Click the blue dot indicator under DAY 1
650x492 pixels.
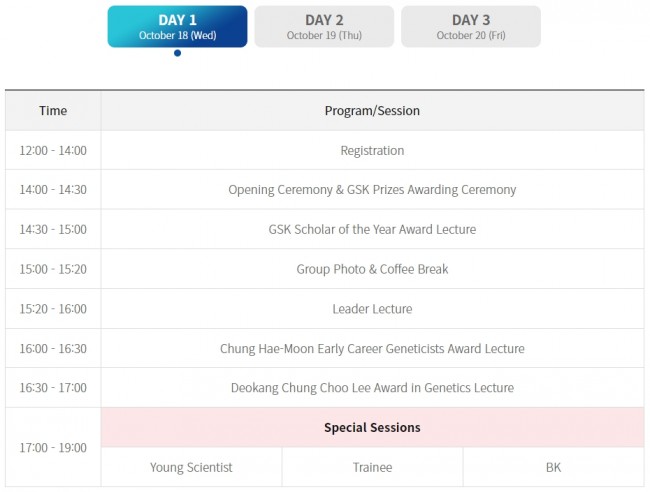click(x=177, y=53)
